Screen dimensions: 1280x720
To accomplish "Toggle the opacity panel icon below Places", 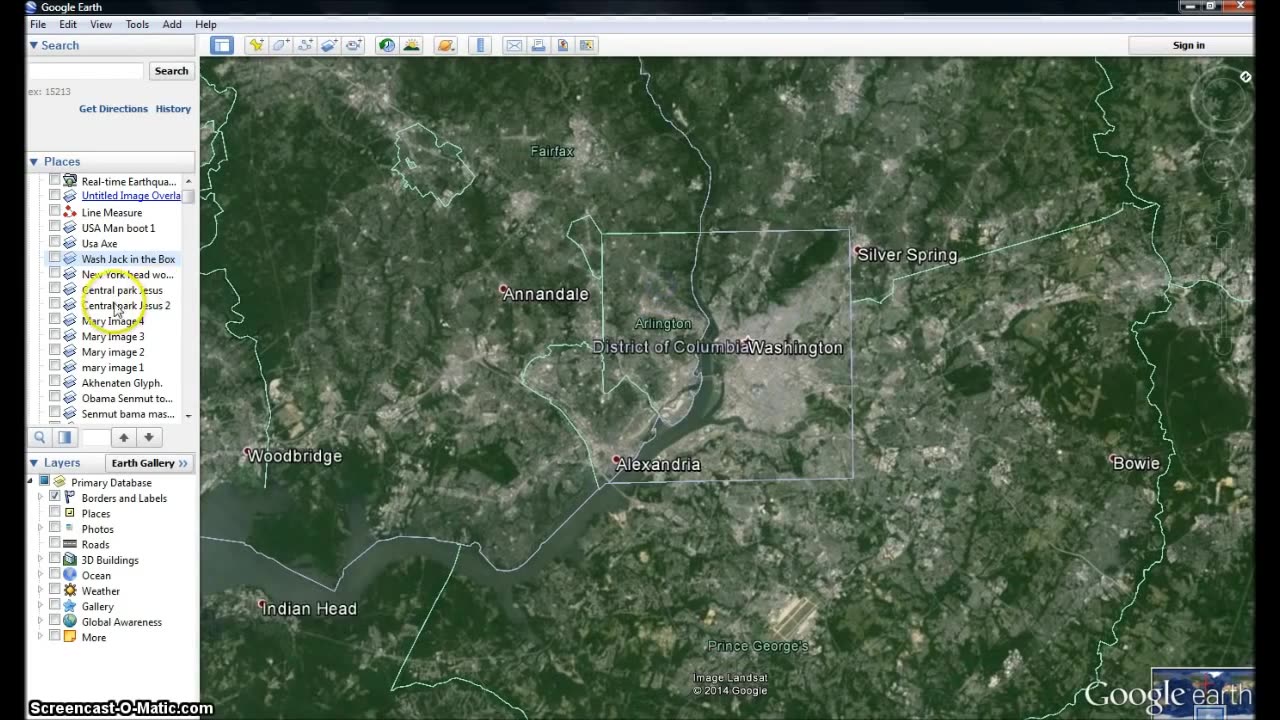I will 64,437.
